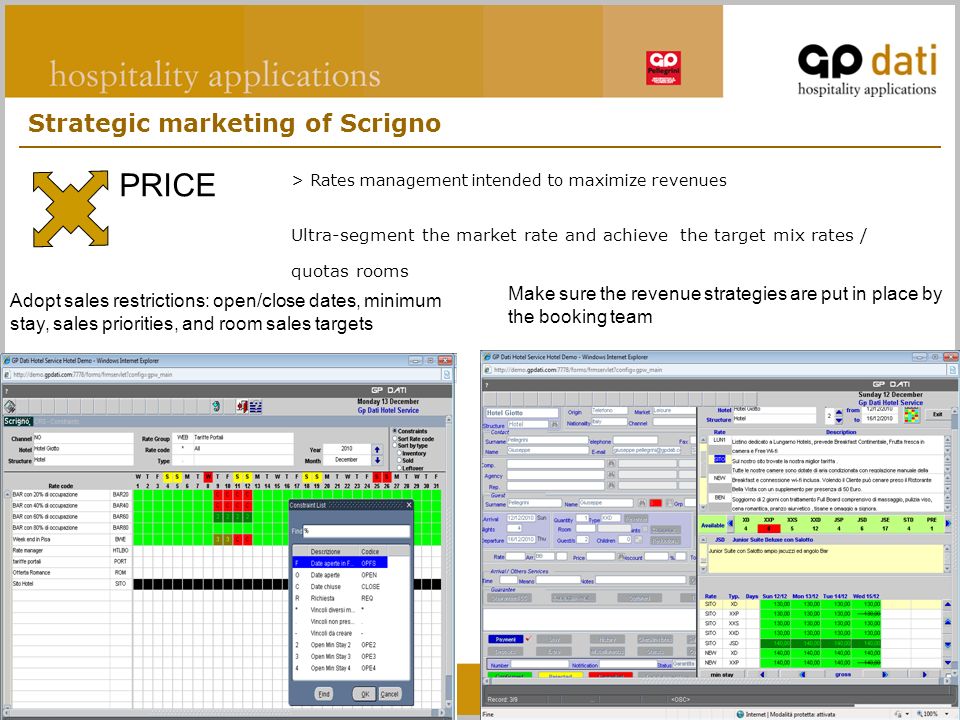Toggle the checkbox next to Children field
Screen dimensions: 960x720
pos(637,539)
